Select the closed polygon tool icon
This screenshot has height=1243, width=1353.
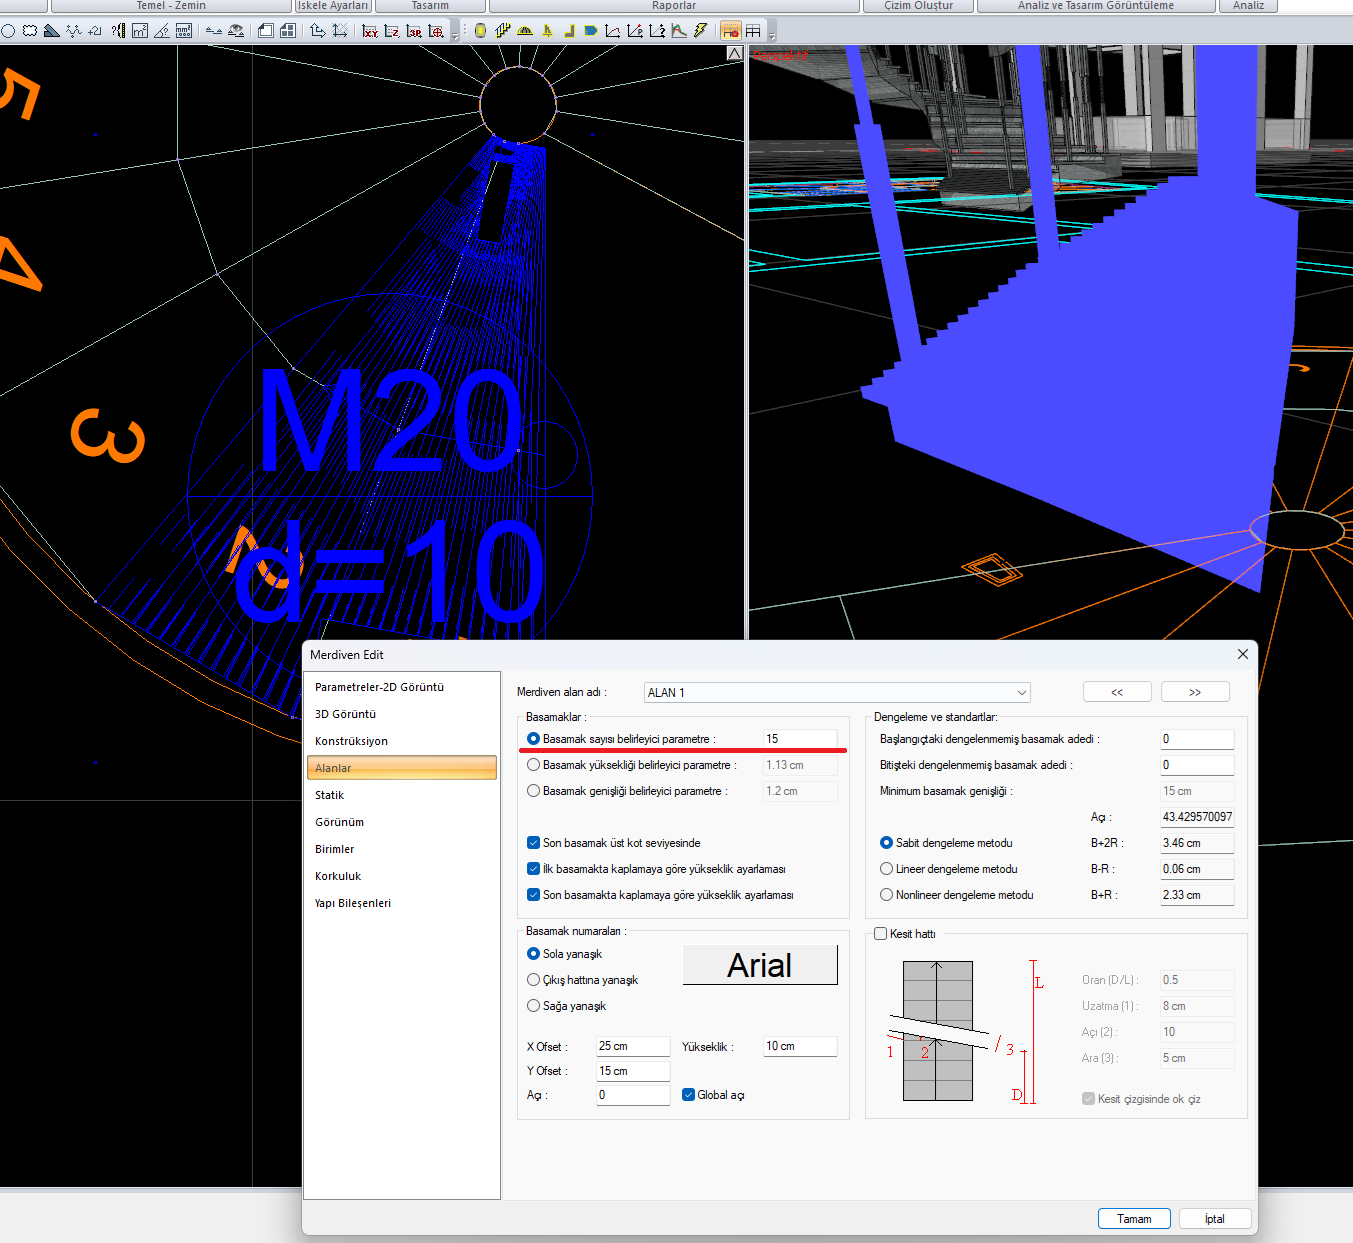point(29,31)
